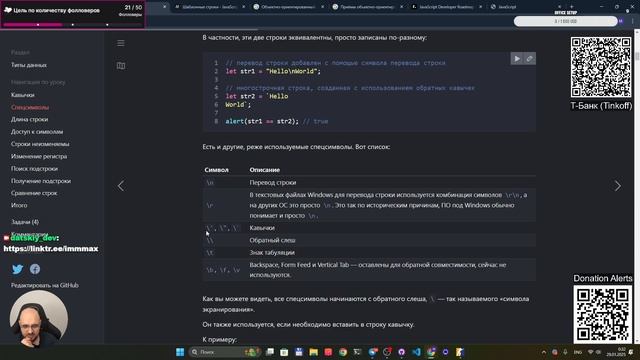Open network and volume tray icons
640x360 pixels.
point(594,352)
